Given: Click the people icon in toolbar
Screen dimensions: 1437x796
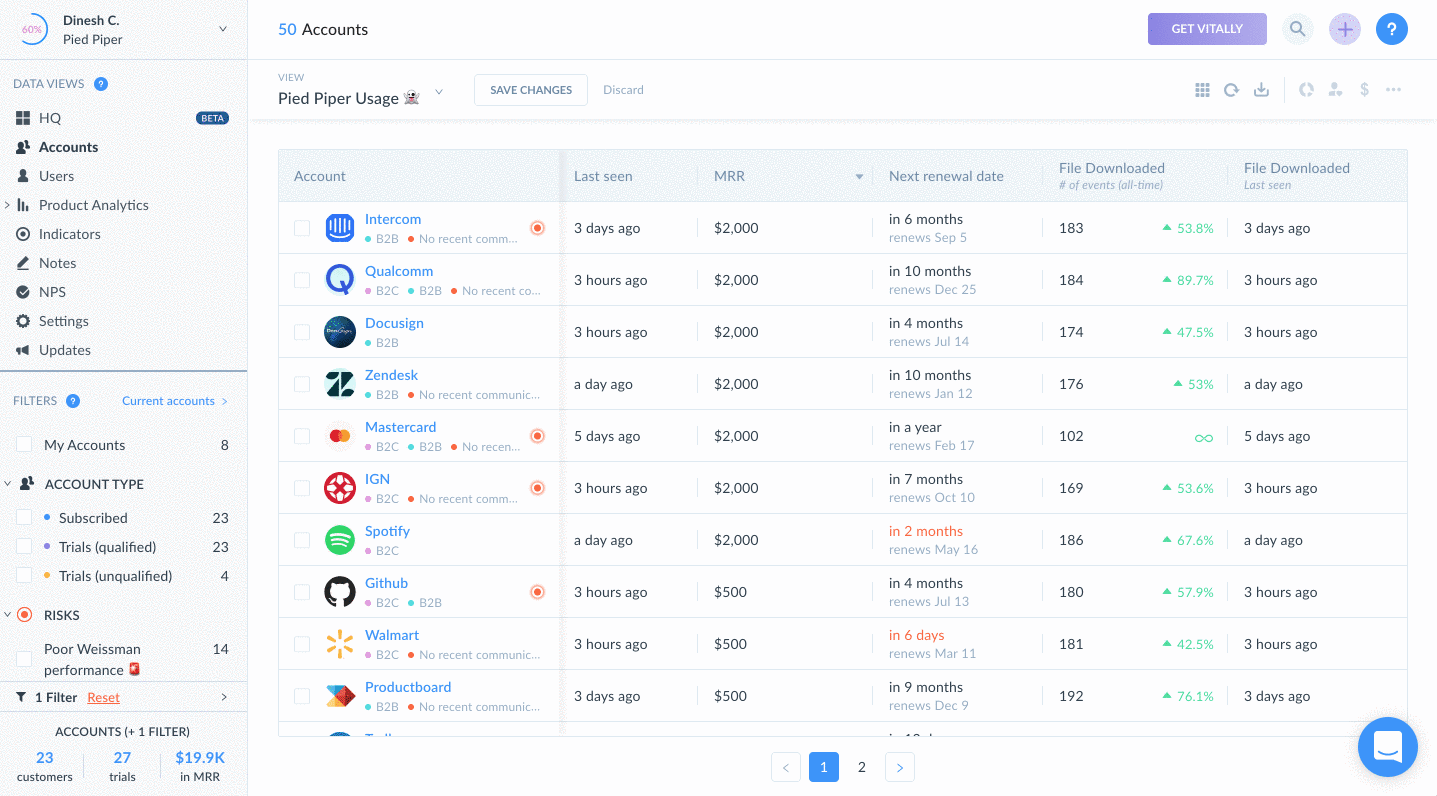Looking at the screenshot, I should [x=1335, y=90].
